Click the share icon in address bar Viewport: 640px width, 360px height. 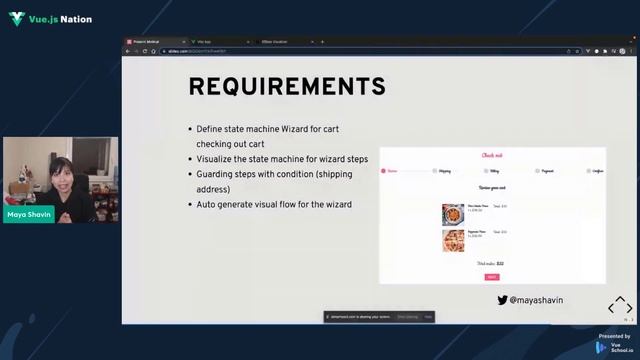pyautogui.click(x=569, y=51)
